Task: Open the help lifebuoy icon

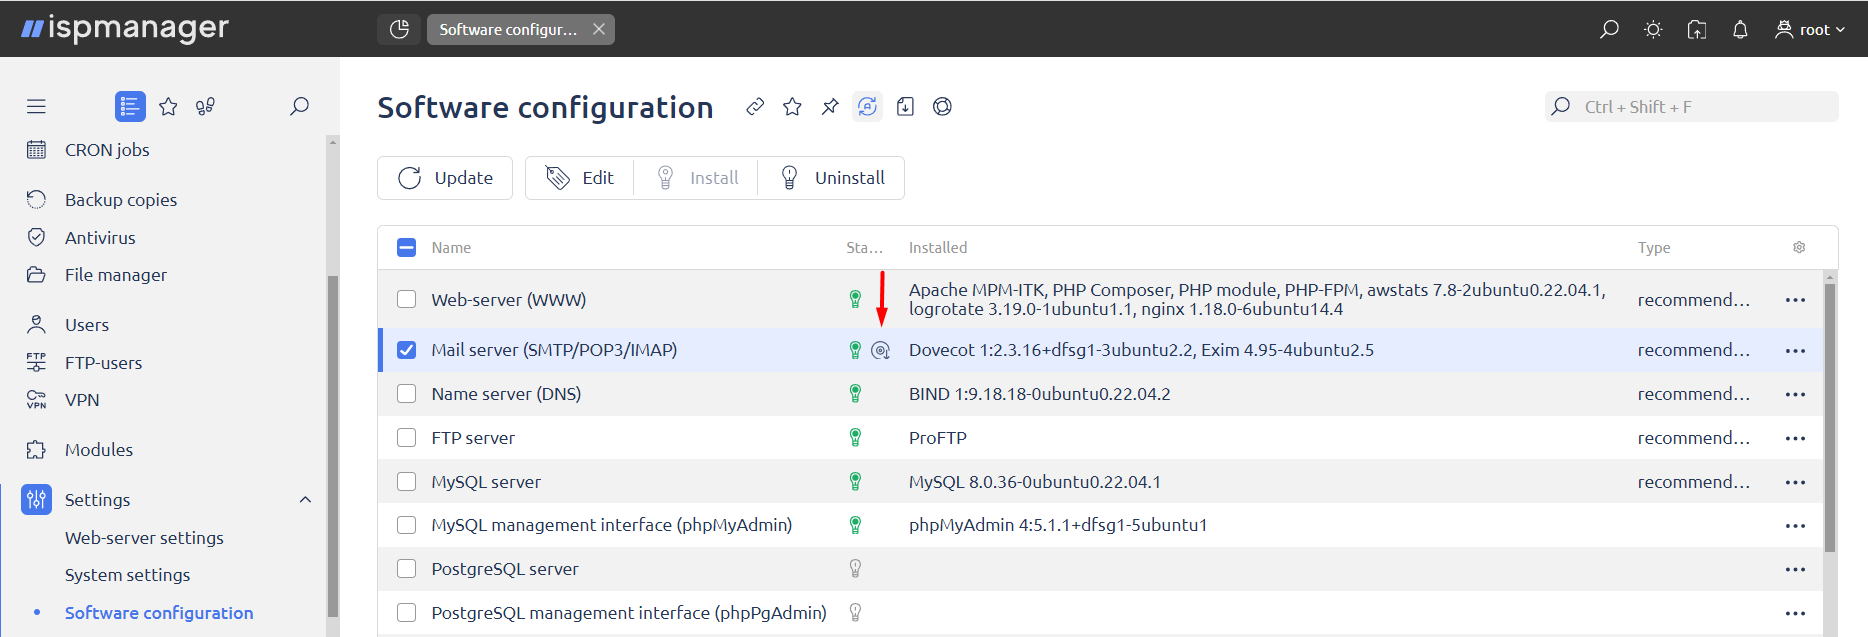Action: tap(942, 106)
